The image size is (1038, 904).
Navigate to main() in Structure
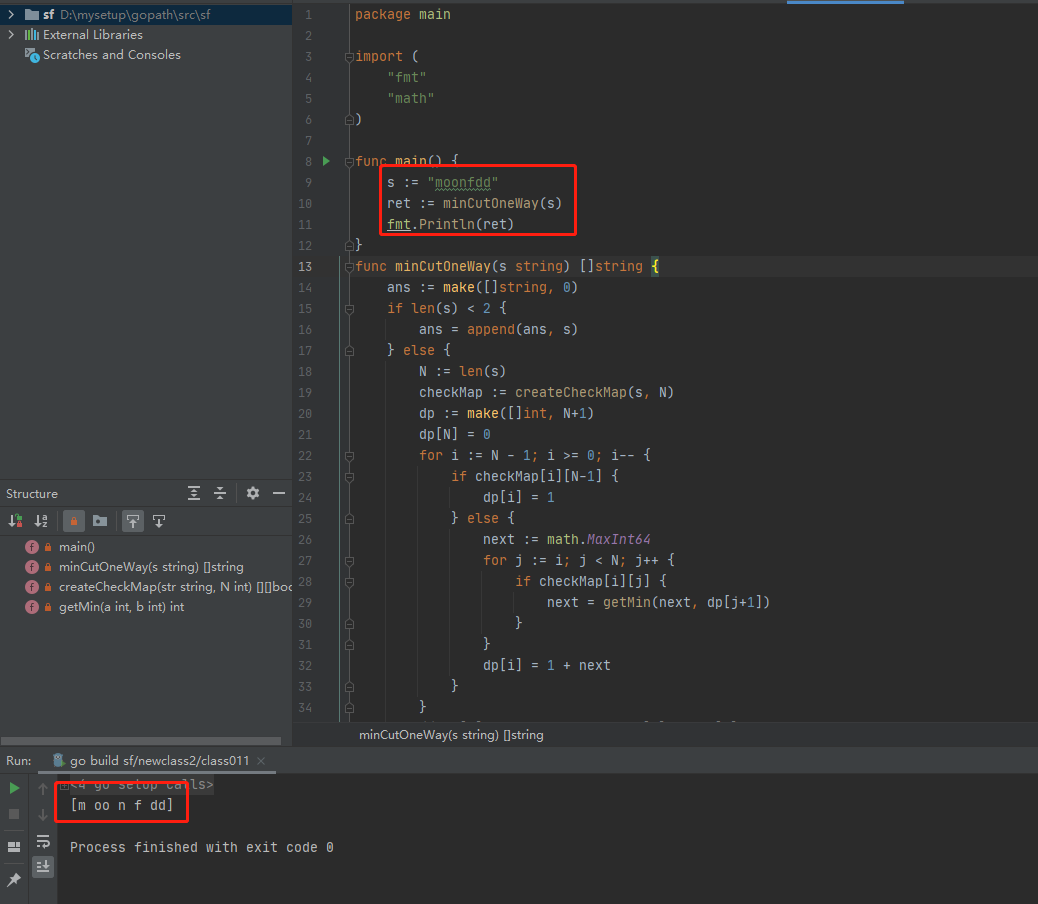click(x=77, y=547)
